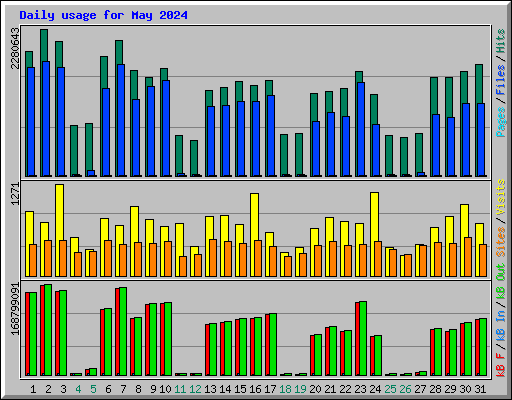Click weekend day 26 label
512x400 pixels.
tap(405, 389)
